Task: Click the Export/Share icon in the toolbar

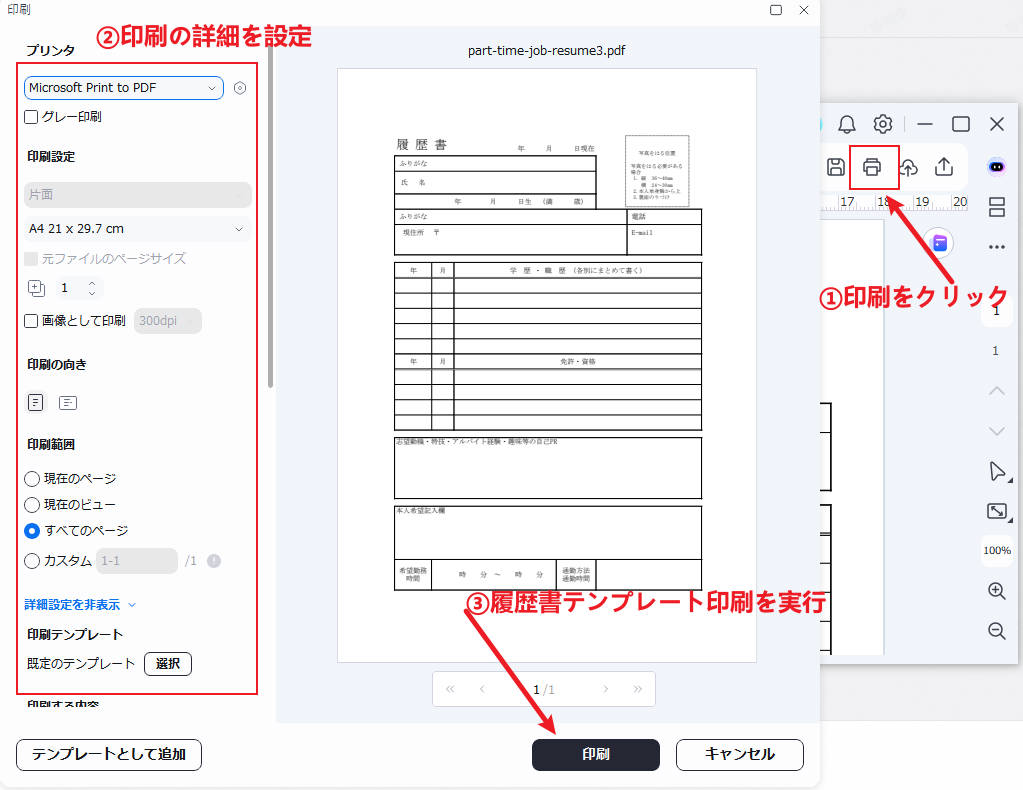Action: (943, 167)
